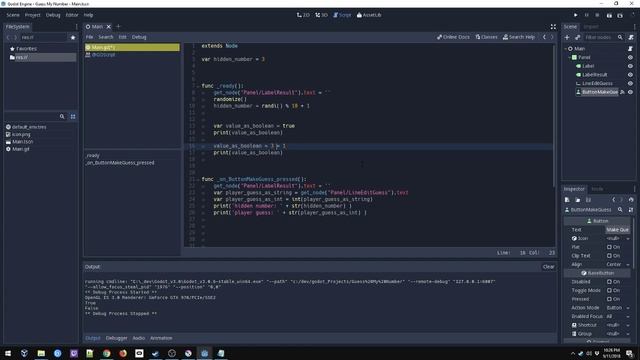Open the signals icon on ButtonMakeGuess

[622, 92]
